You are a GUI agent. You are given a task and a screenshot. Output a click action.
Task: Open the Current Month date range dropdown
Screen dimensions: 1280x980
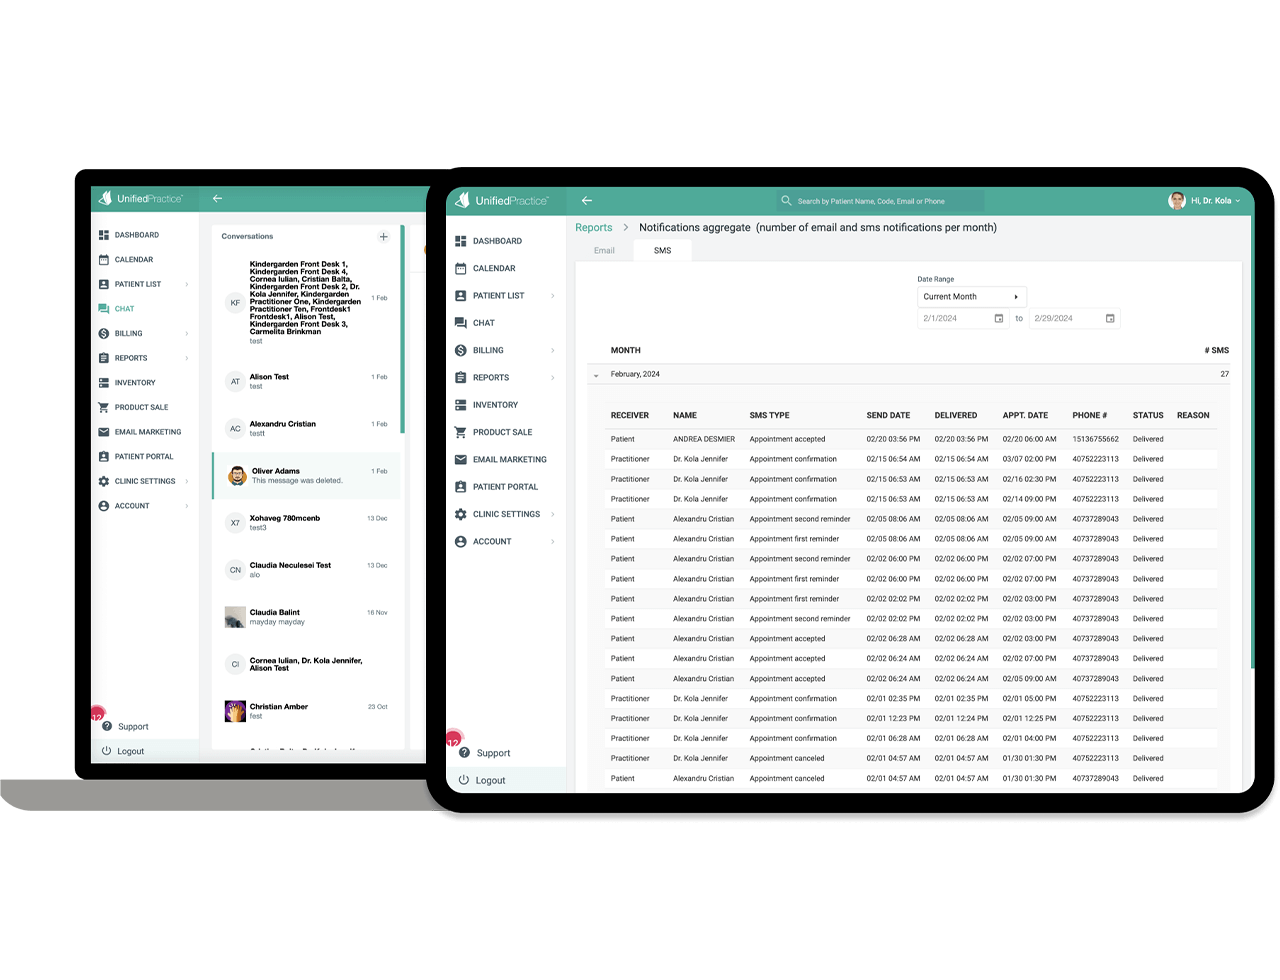point(971,297)
